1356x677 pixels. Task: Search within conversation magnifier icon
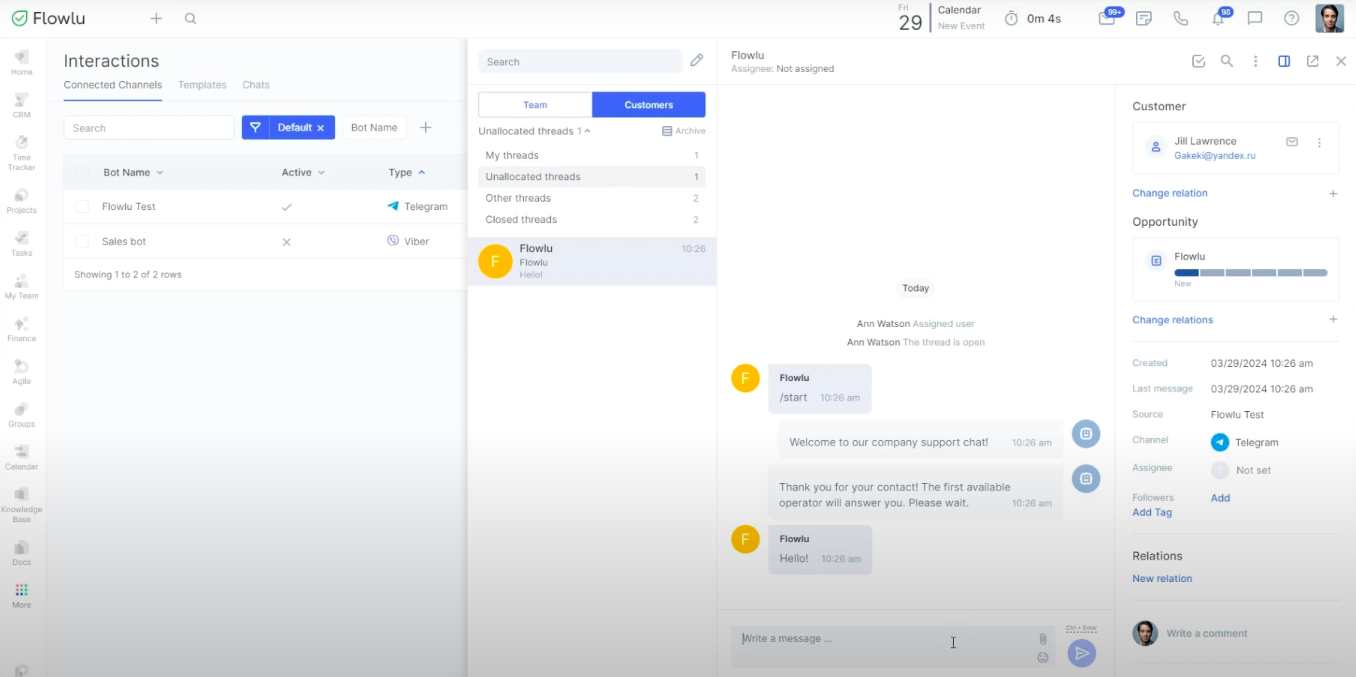[1227, 61]
